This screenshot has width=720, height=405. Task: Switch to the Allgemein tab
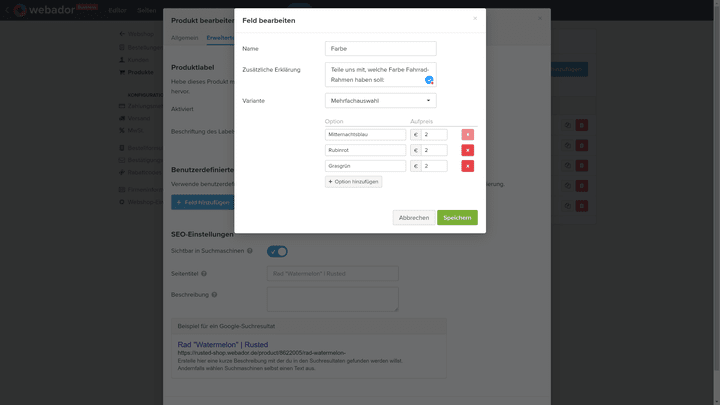[x=185, y=37]
